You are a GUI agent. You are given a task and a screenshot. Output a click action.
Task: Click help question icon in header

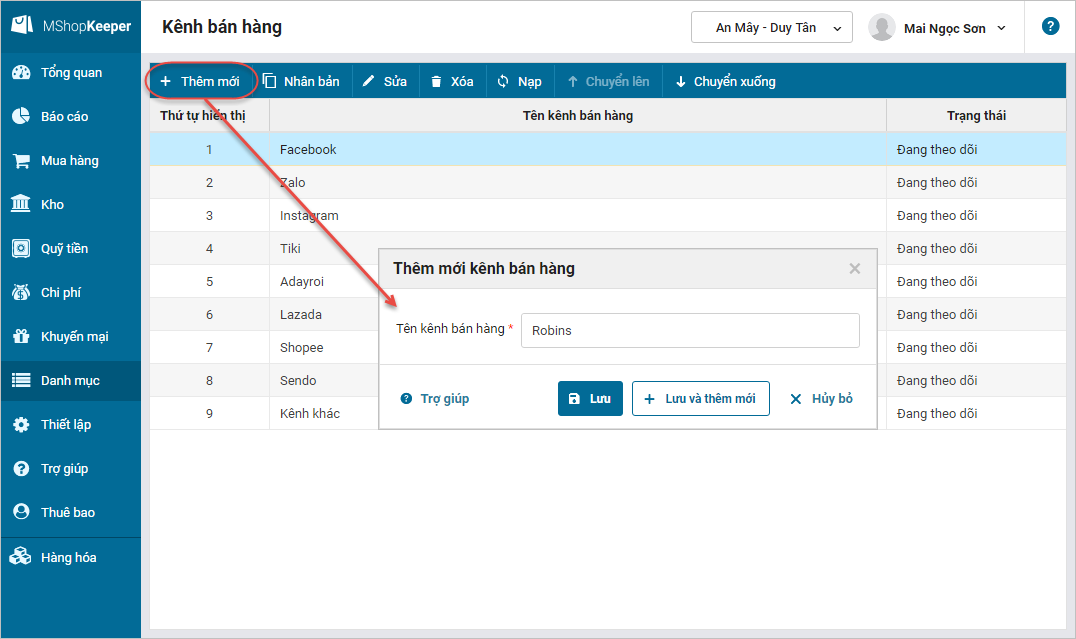click(x=1050, y=26)
